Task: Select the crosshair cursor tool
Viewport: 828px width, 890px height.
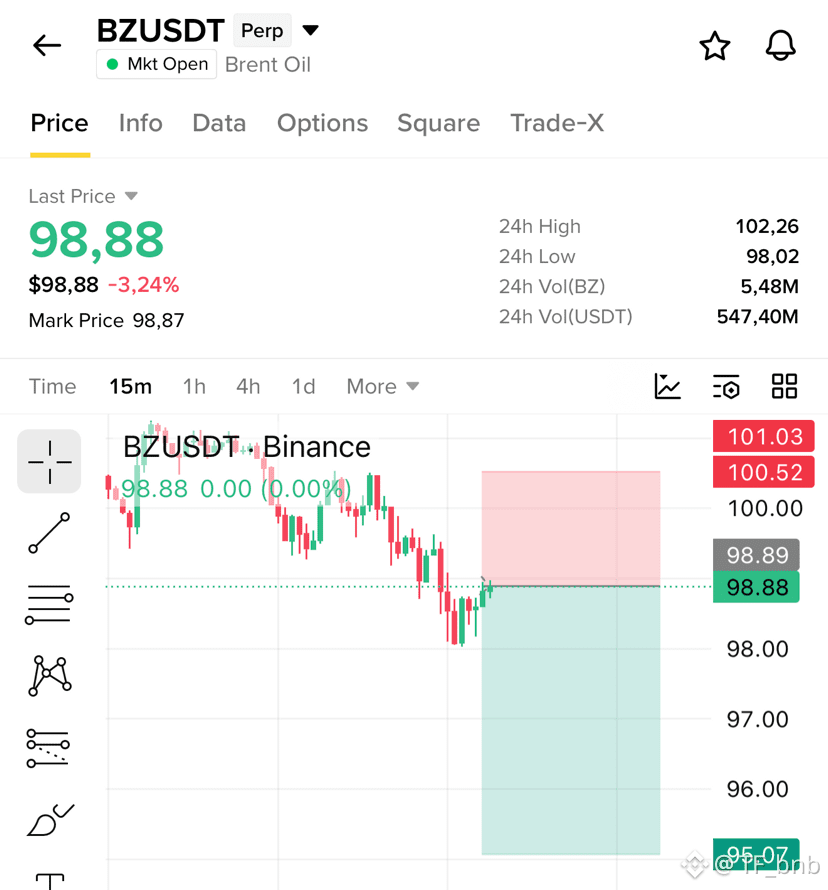Action: point(49,461)
